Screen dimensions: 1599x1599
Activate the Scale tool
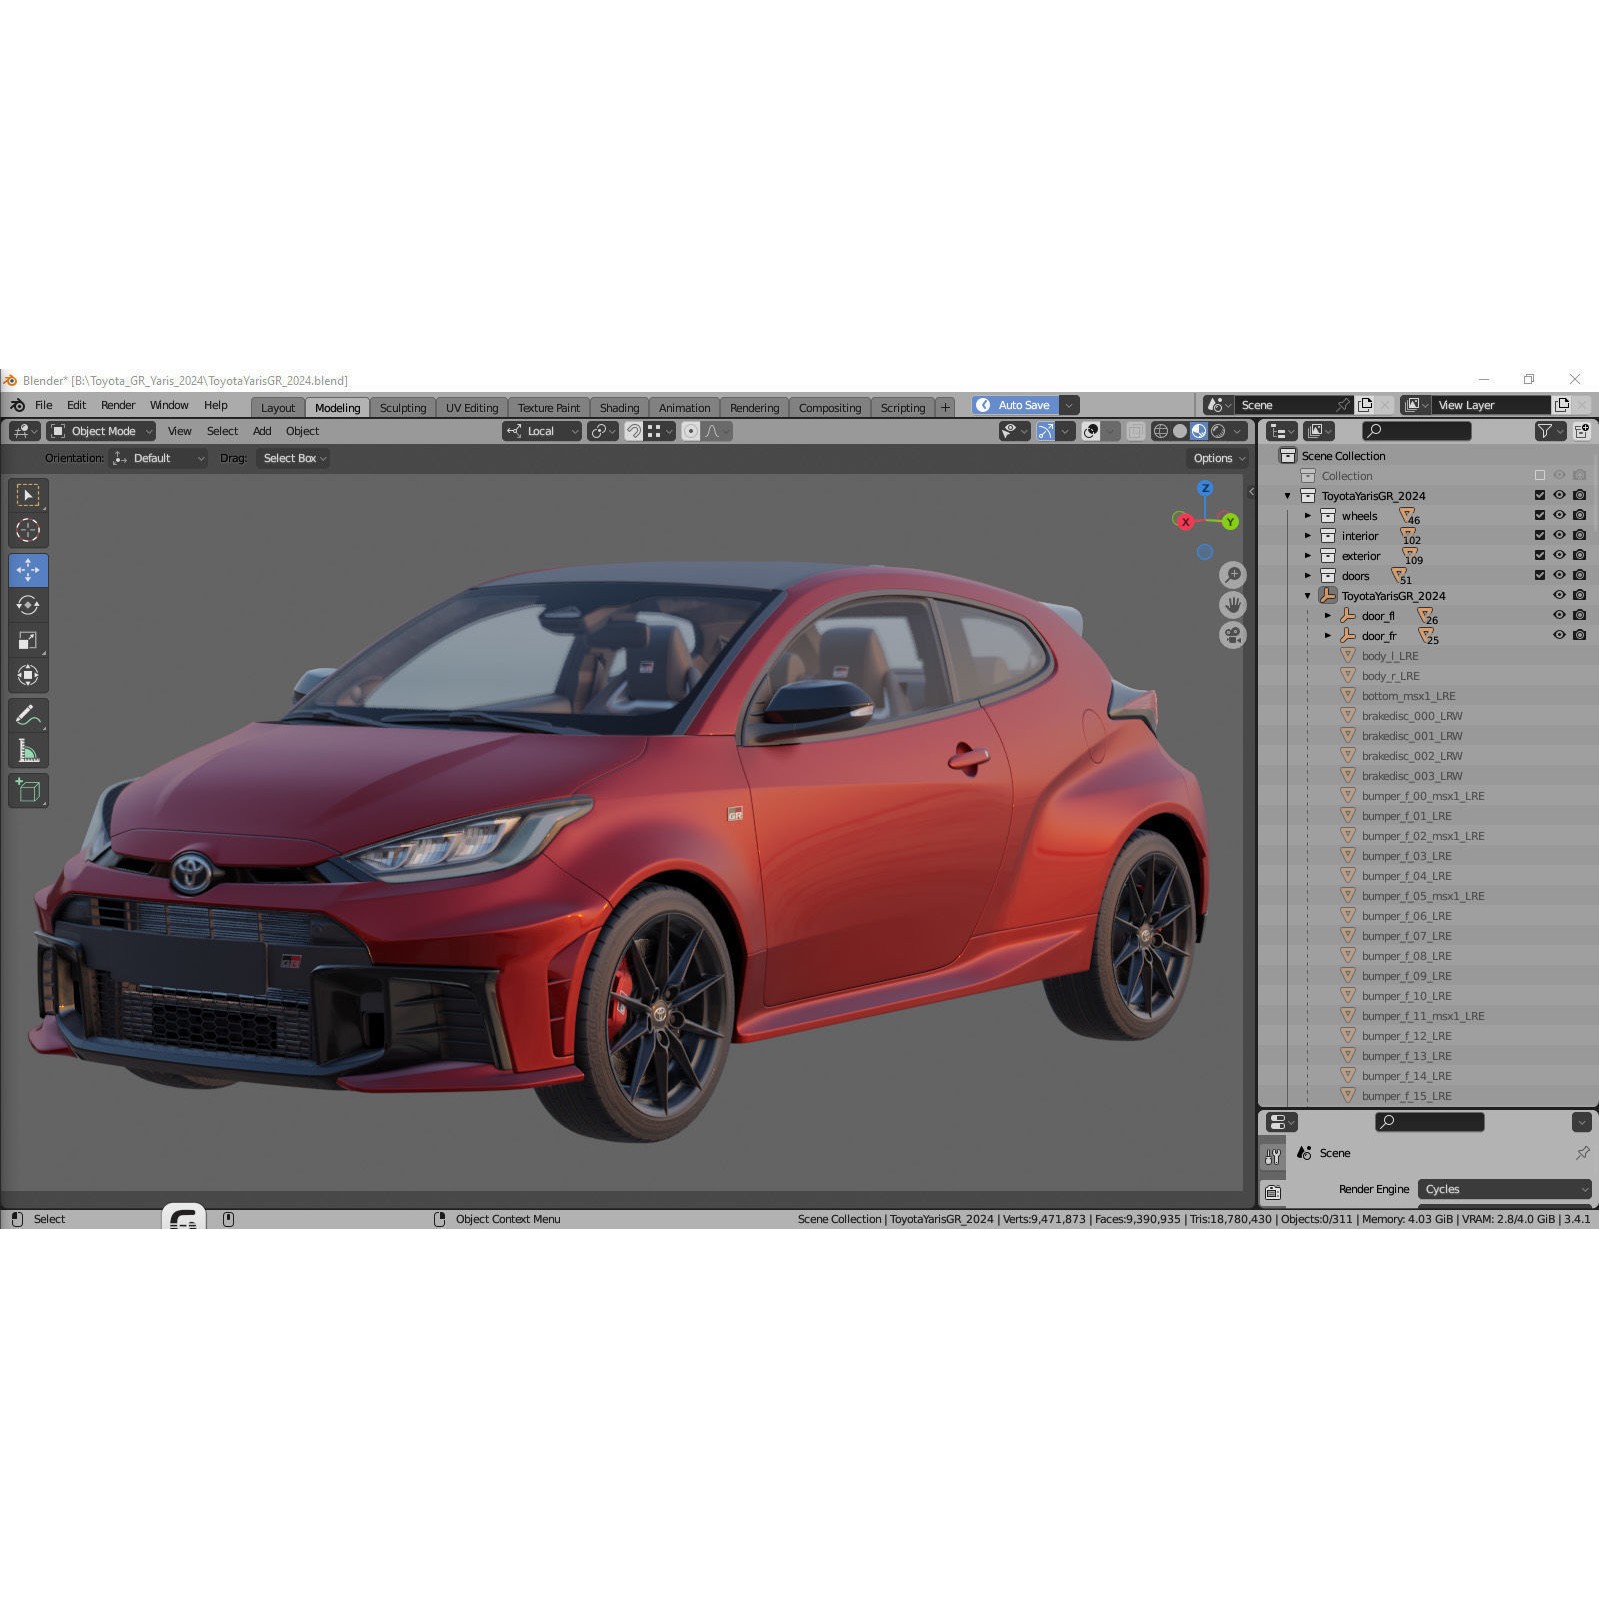28,640
